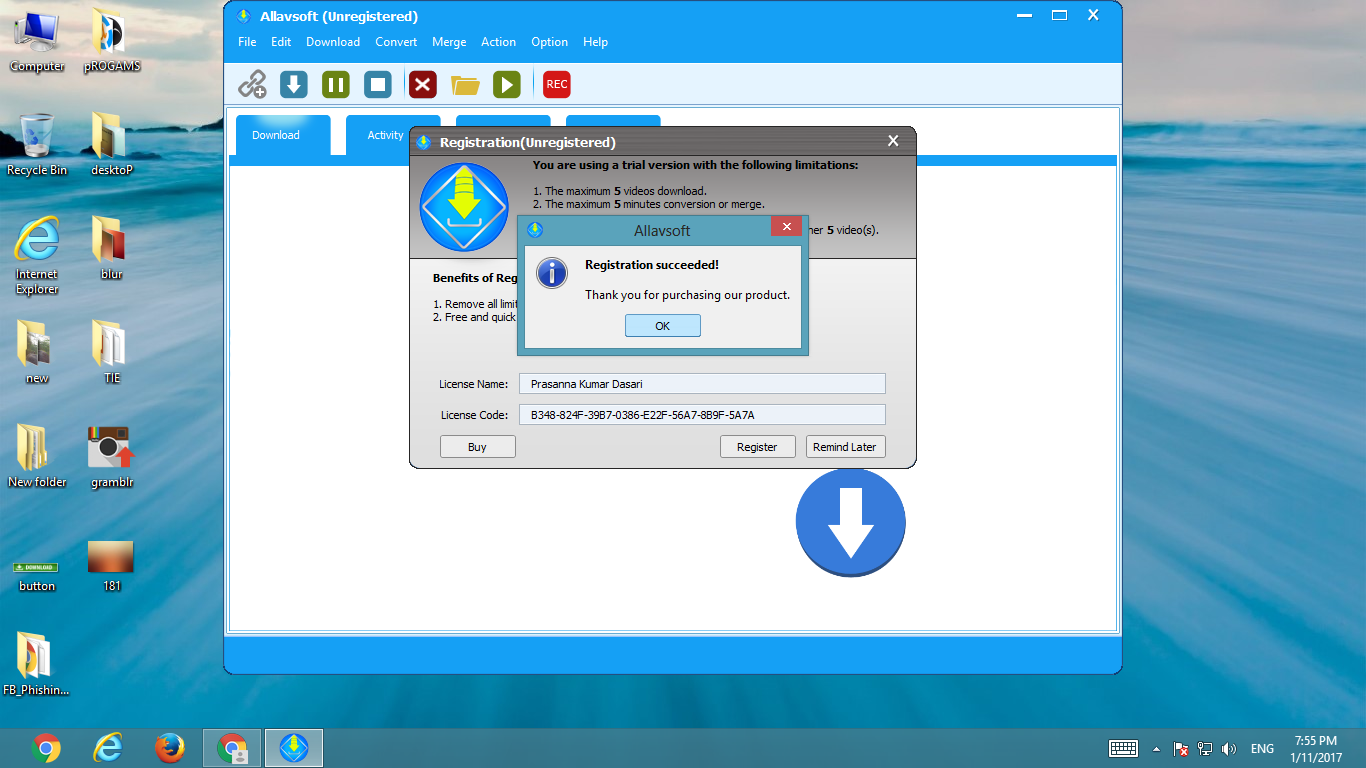Select desktoP folder on desktop
This screenshot has width=1366, height=768.
click(112, 146)
